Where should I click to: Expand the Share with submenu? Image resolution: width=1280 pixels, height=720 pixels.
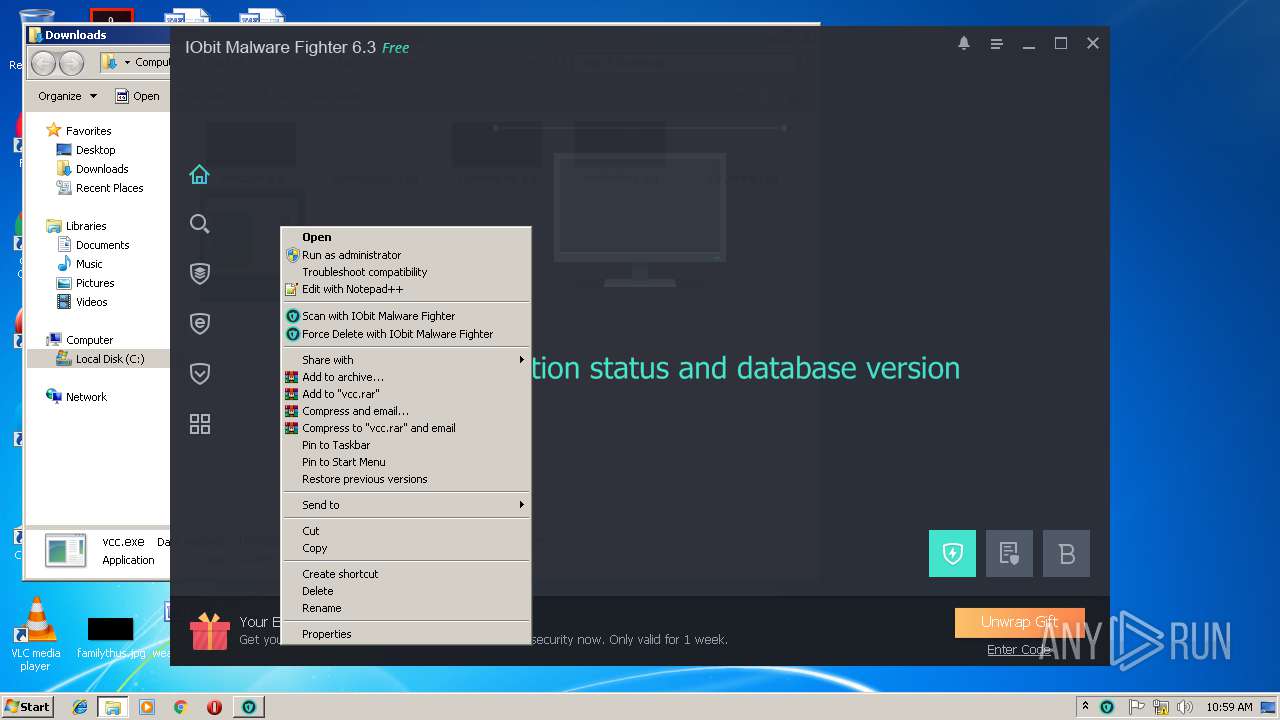pos(406,360)
